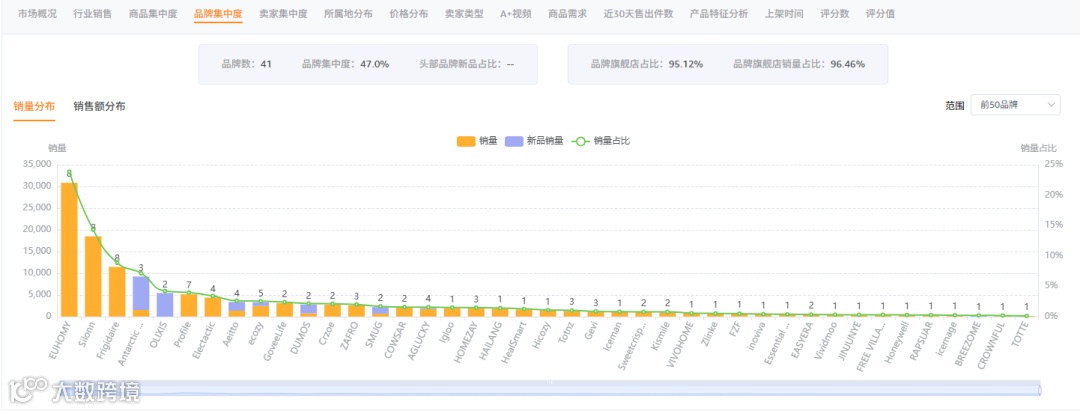Screen dimensions: 1080x411
Task: Toggle the 销量 legend series
Action: pos(476,141)
